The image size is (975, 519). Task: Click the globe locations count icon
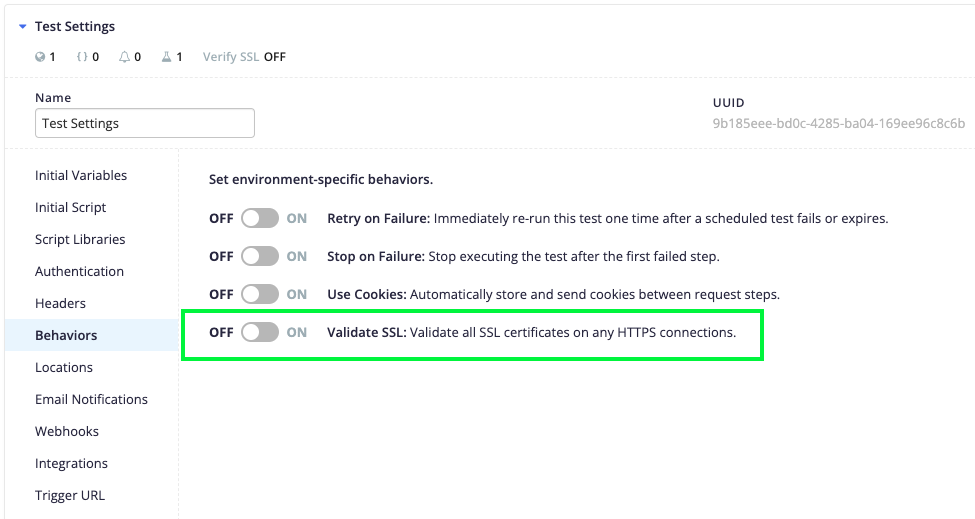tap(40, 57)
